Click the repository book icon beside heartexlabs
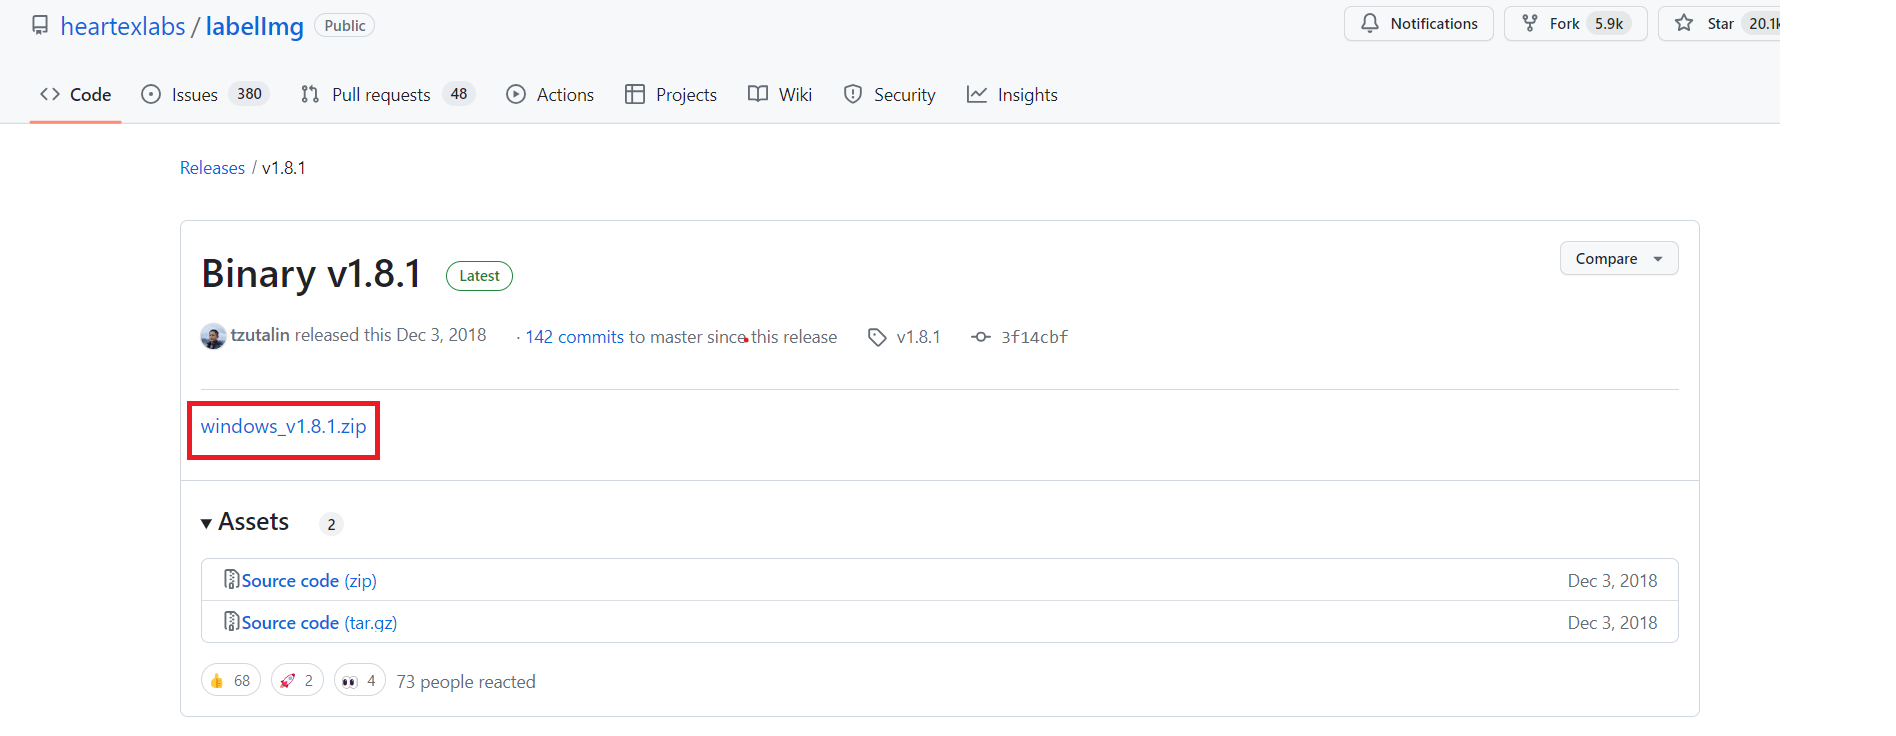This screenshot has height=736, width=1896. click(40, 25)
